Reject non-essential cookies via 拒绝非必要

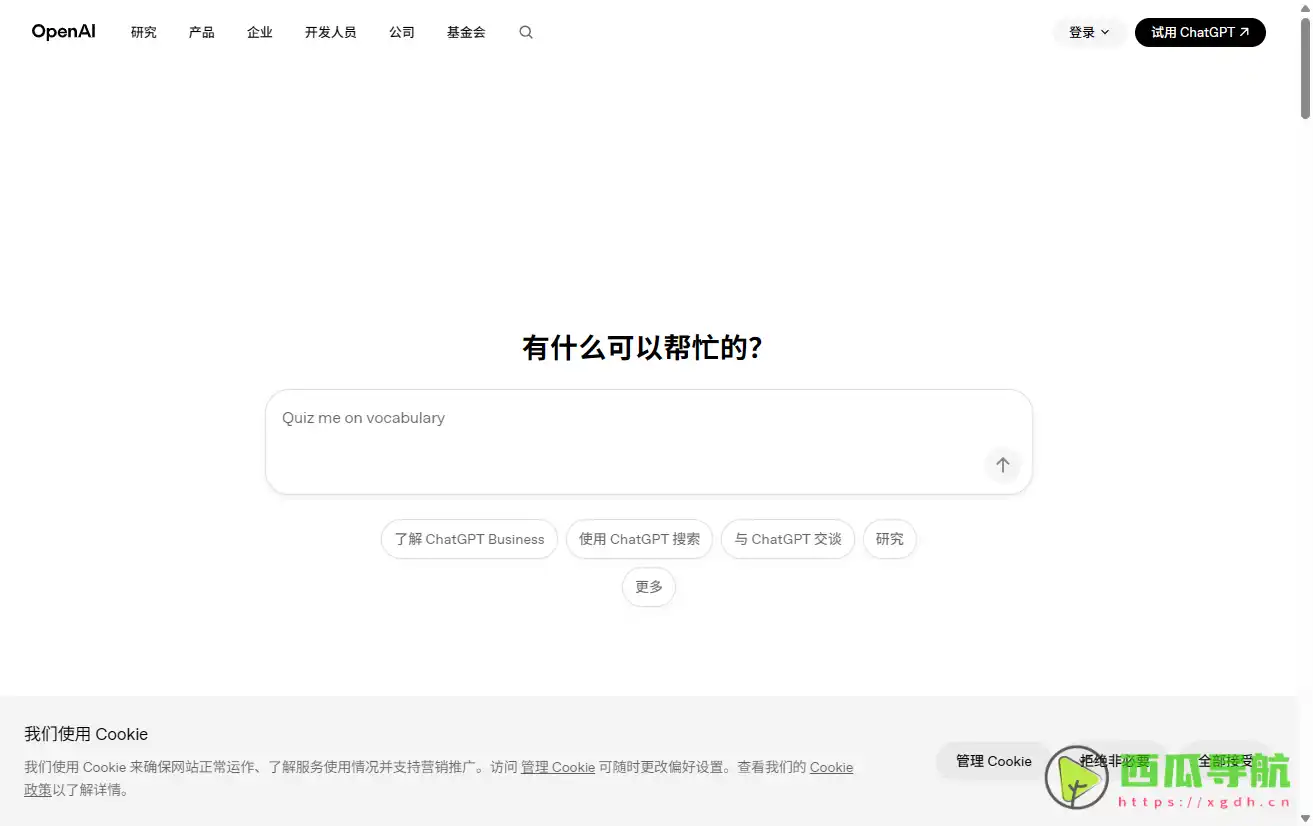point(1113,761)
